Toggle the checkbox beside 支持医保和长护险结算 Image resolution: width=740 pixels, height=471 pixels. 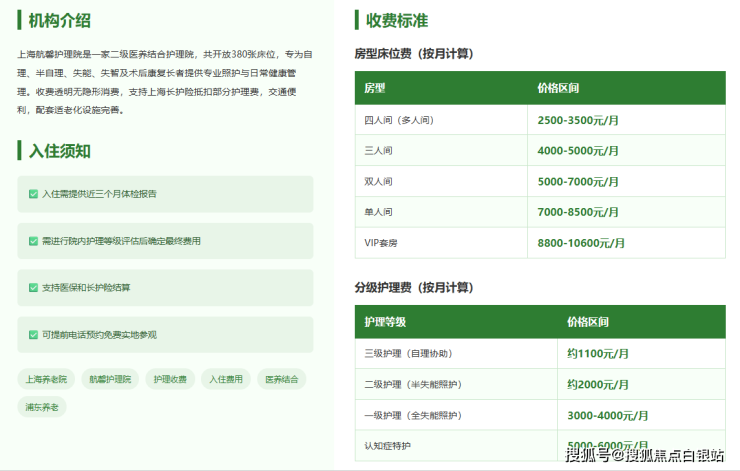33,288
